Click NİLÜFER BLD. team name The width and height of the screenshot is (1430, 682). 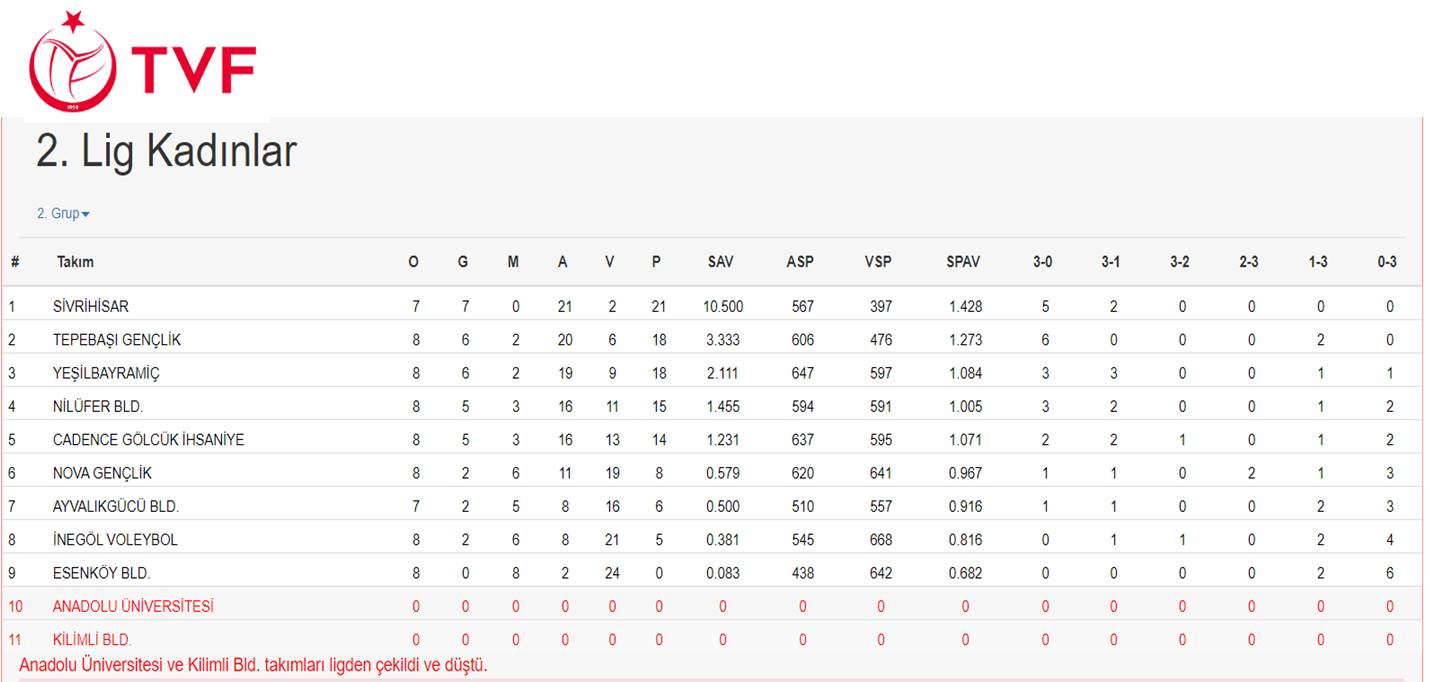coord(98,406)
